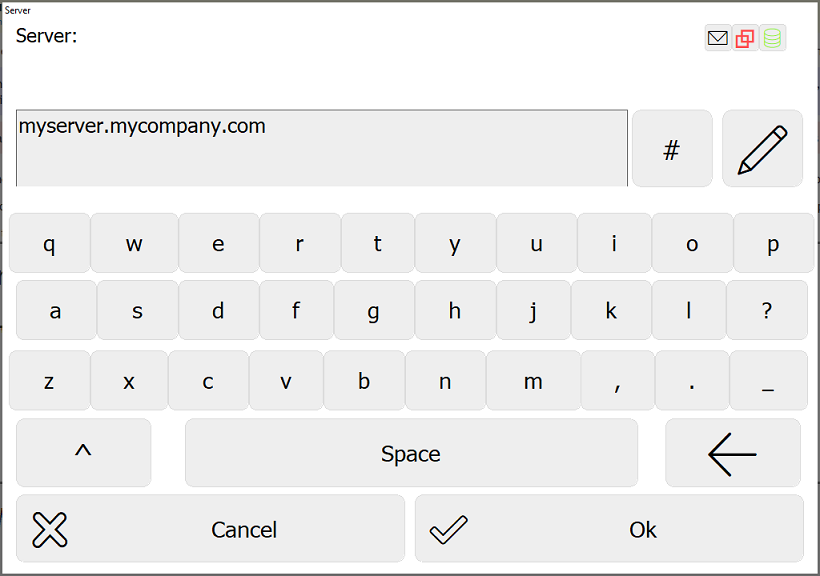
Task: Tap the letter p key
Action: click(x=773, y=243)
